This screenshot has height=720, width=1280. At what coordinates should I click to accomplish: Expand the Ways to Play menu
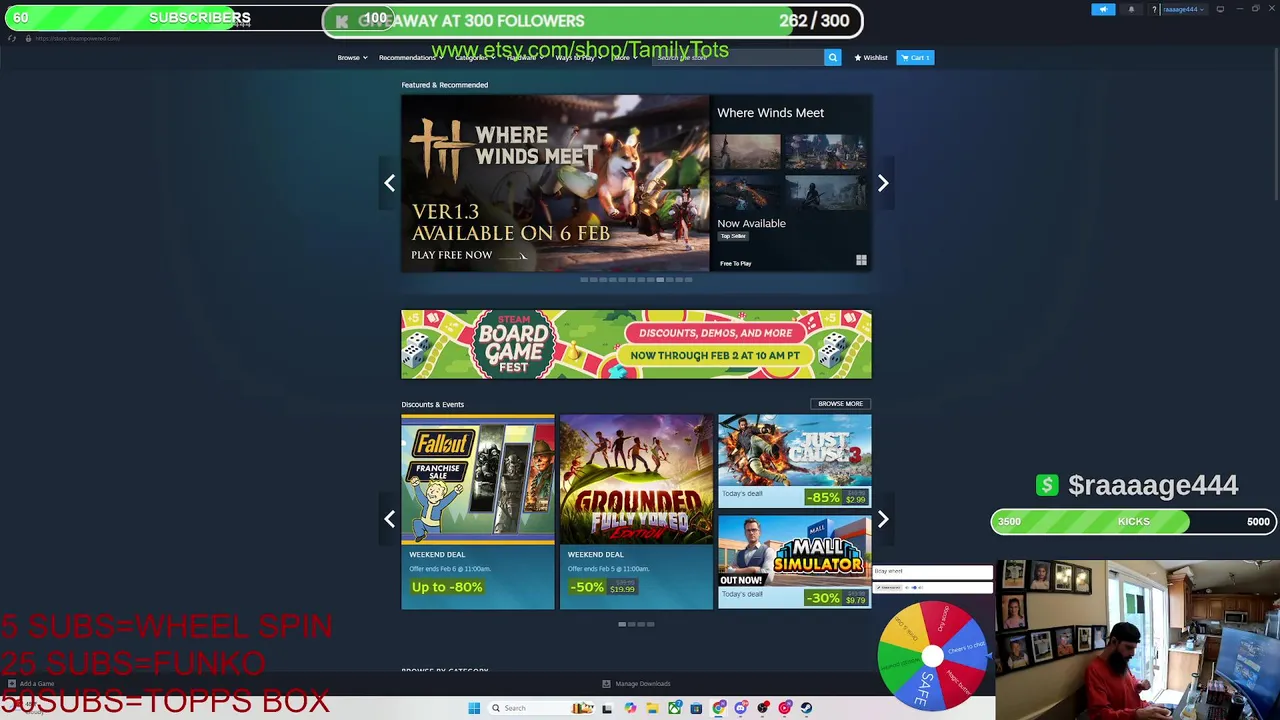point(578,58)
